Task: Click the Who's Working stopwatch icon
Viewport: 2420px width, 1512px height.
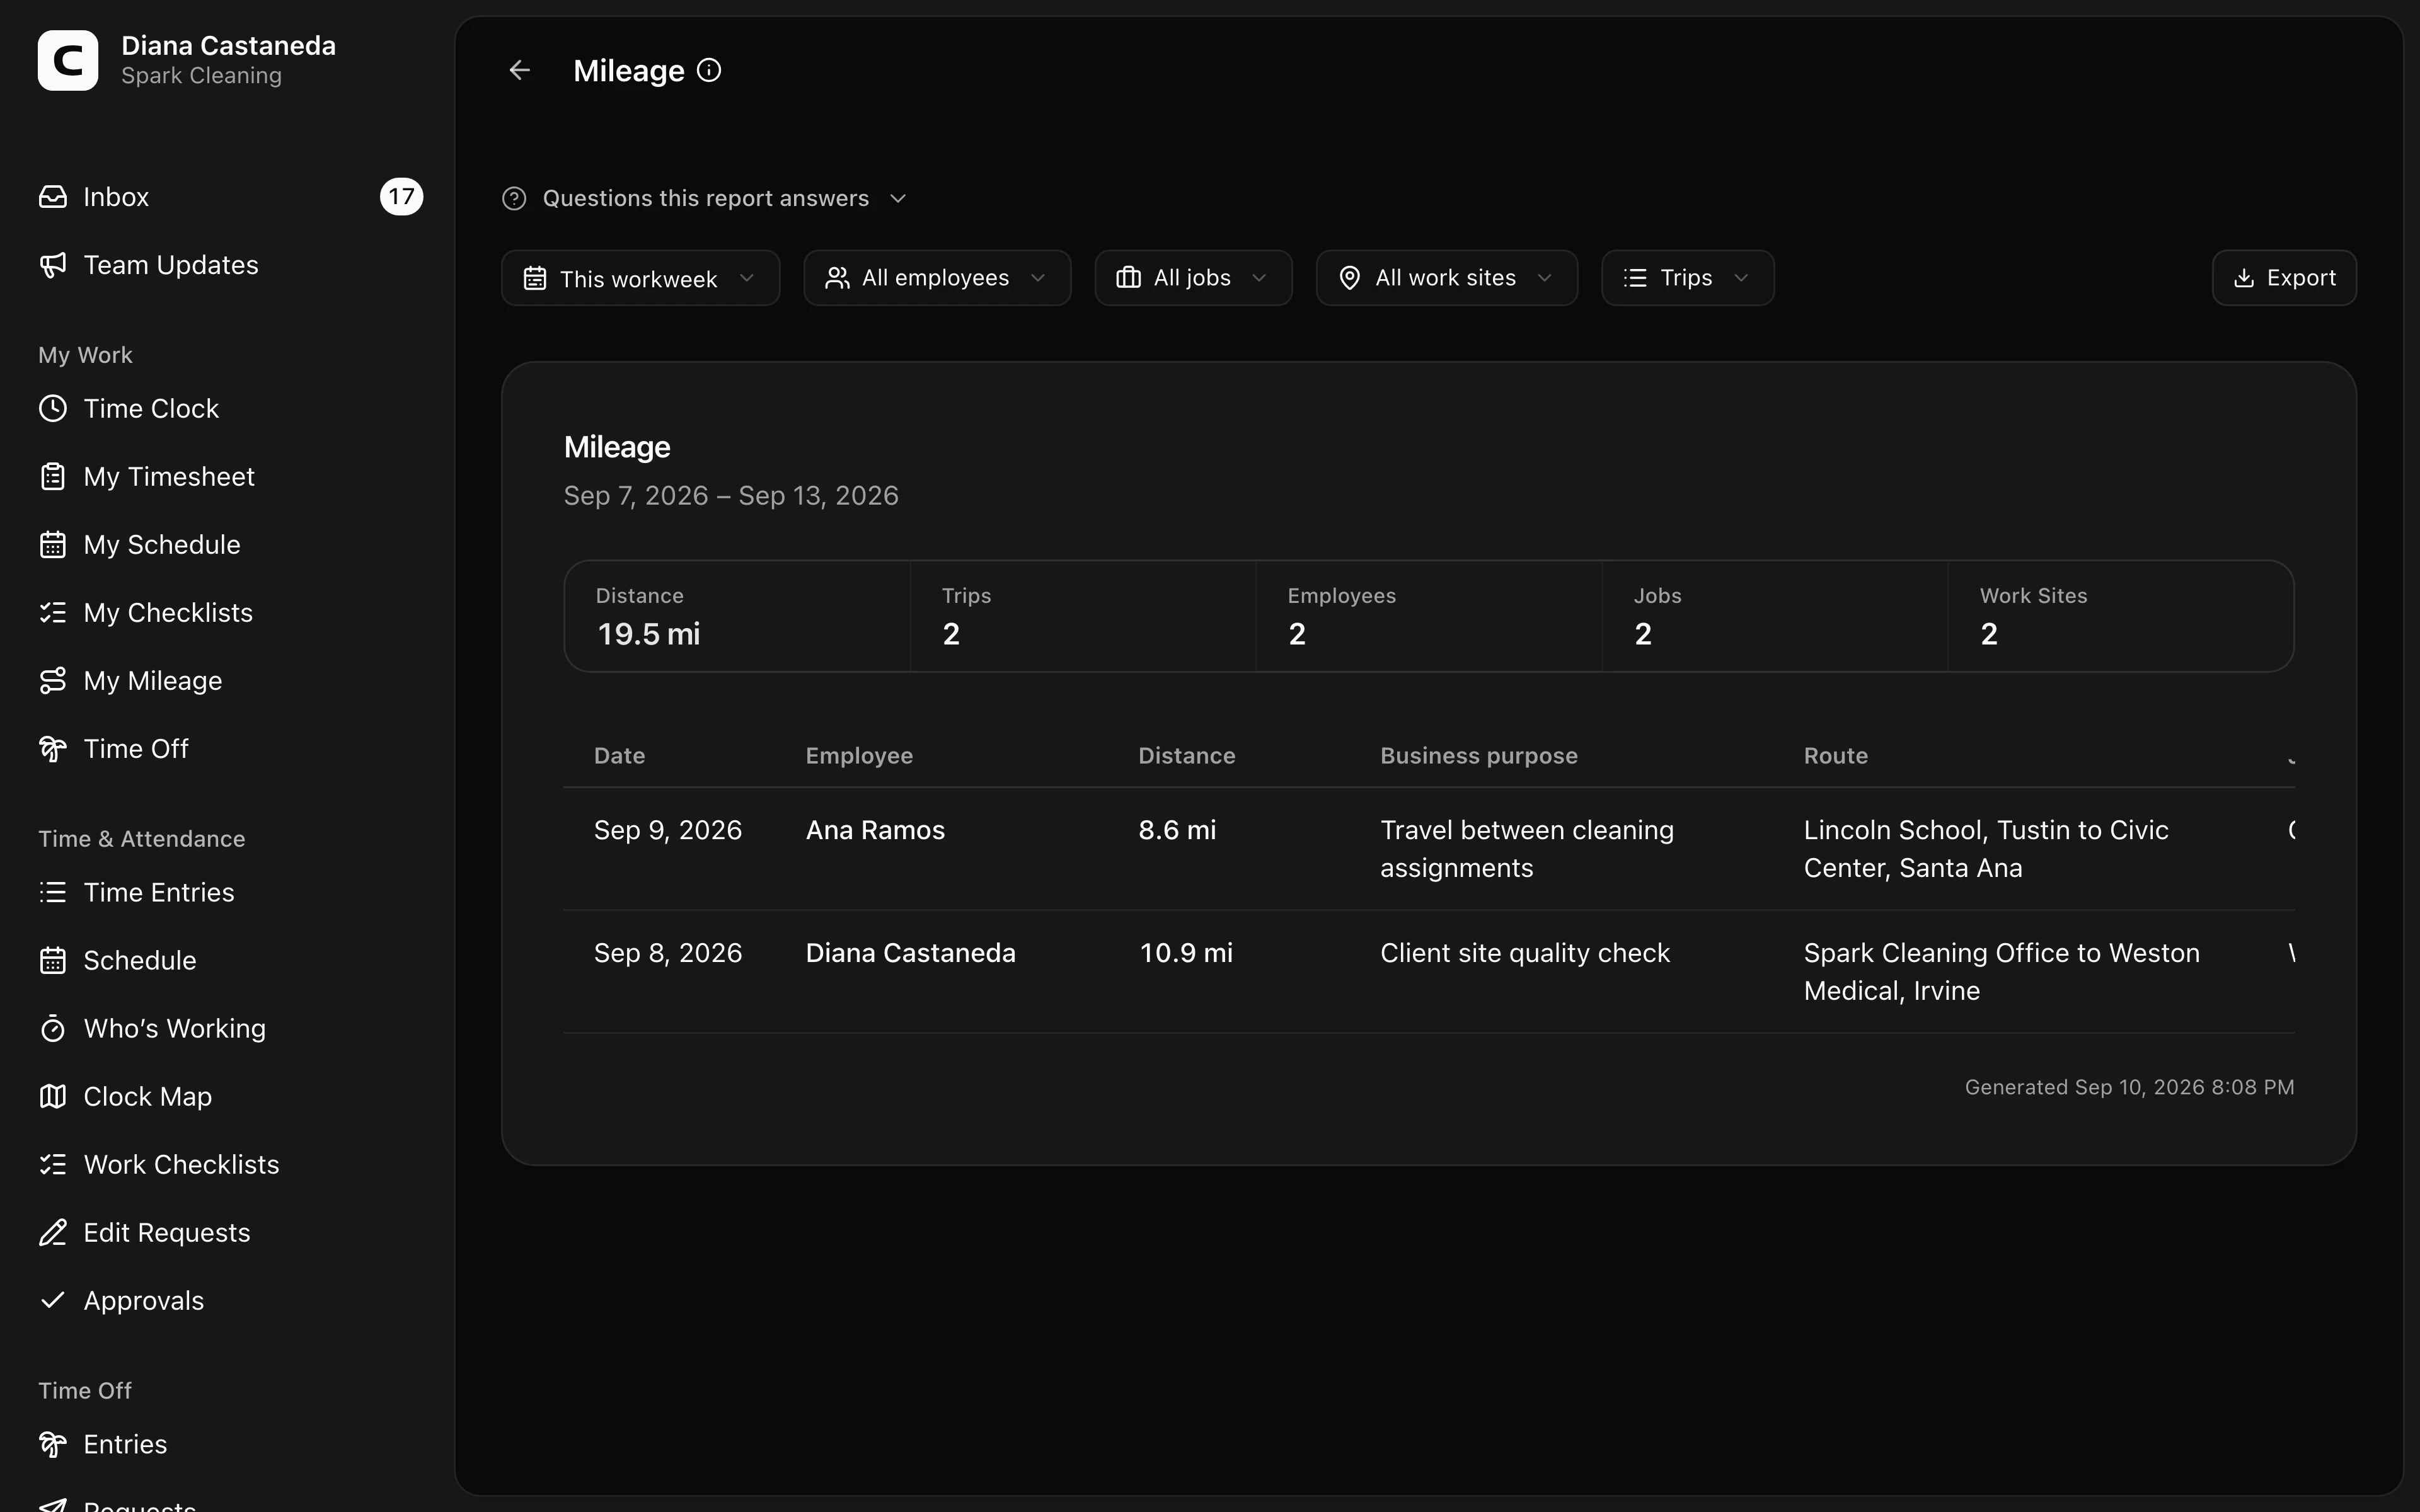Action: (53, 1029)
